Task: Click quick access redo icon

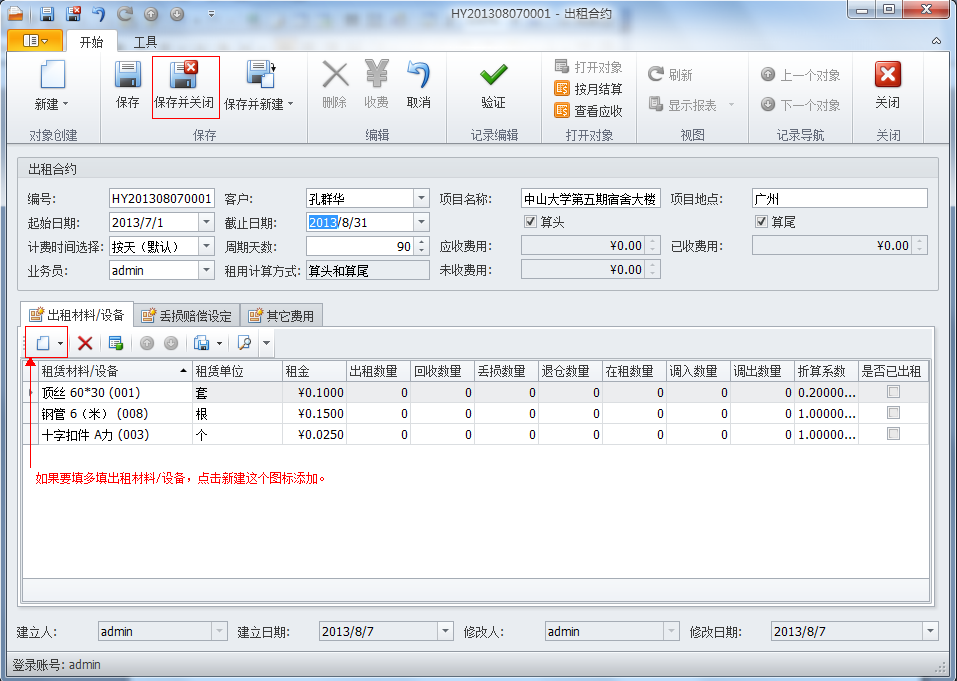Action: (x=125, y=13)
